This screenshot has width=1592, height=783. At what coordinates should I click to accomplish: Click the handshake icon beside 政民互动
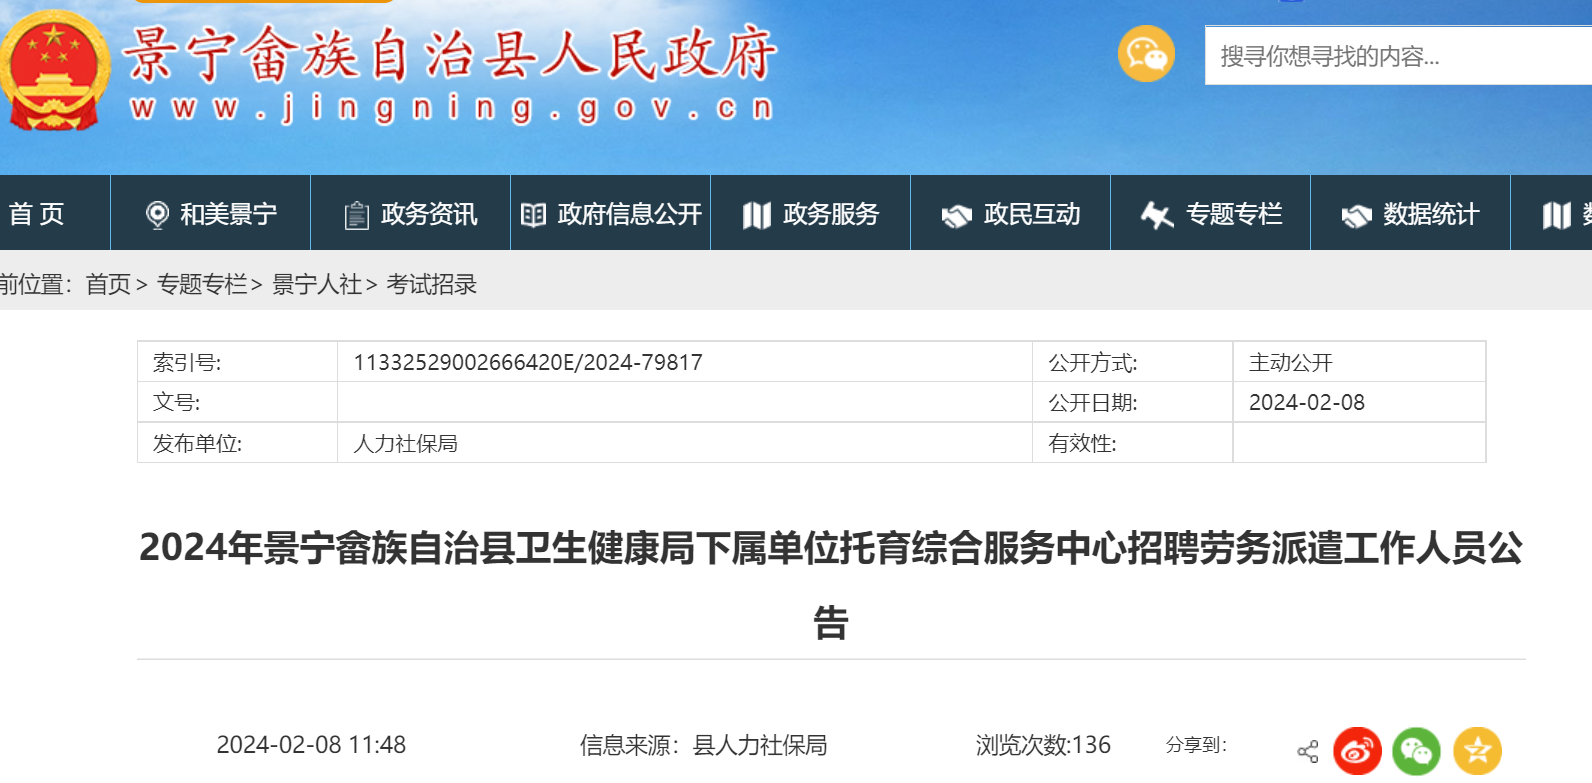click(956, 215)
